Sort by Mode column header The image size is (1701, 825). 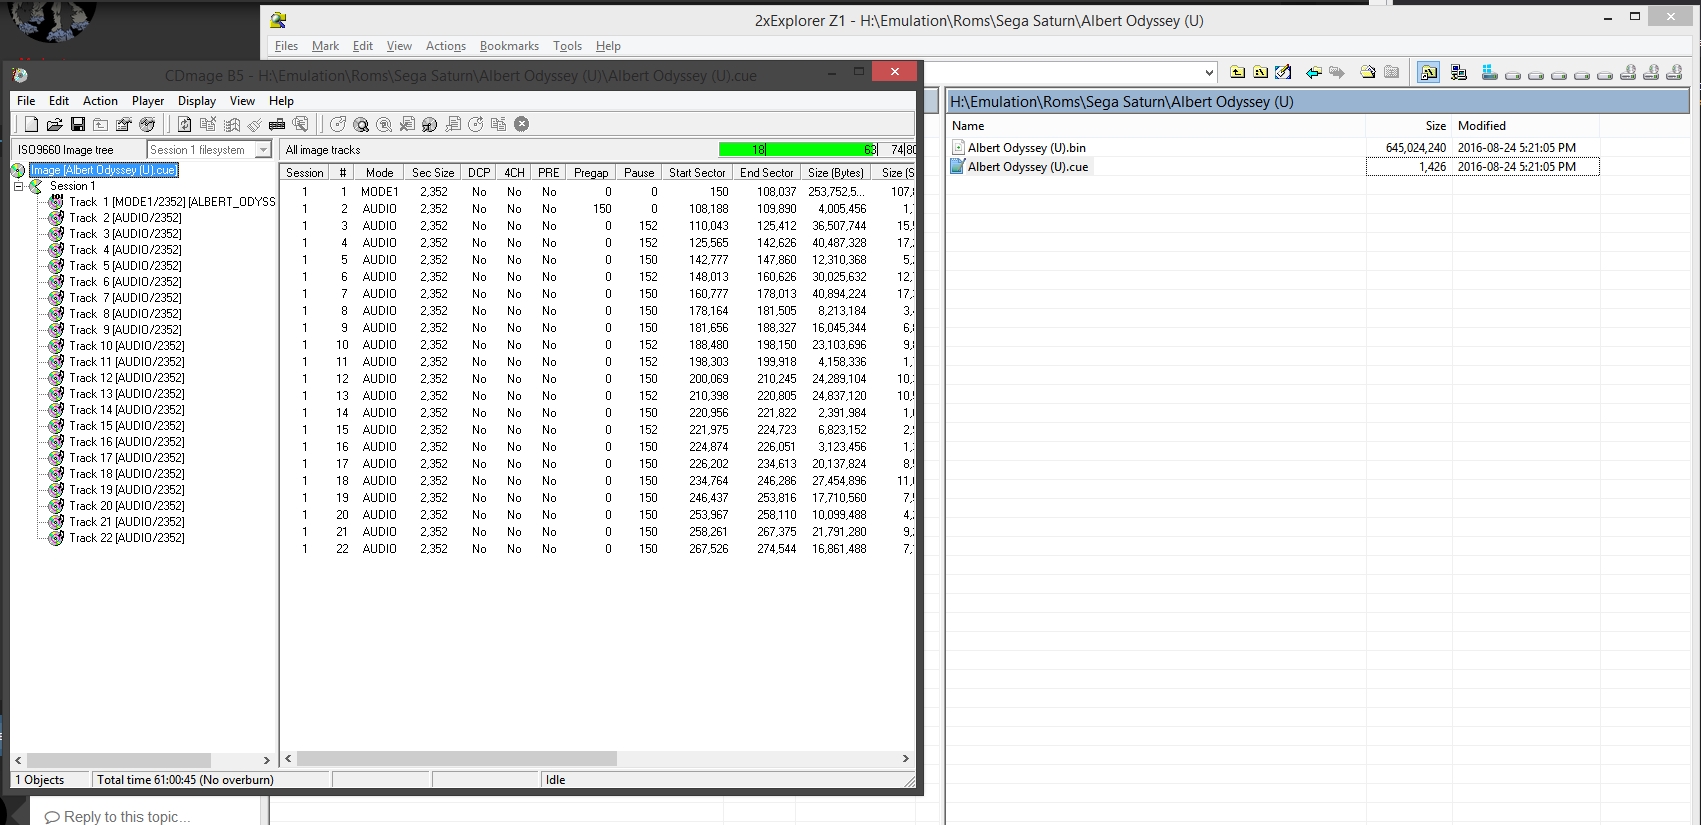pos(379,173)
